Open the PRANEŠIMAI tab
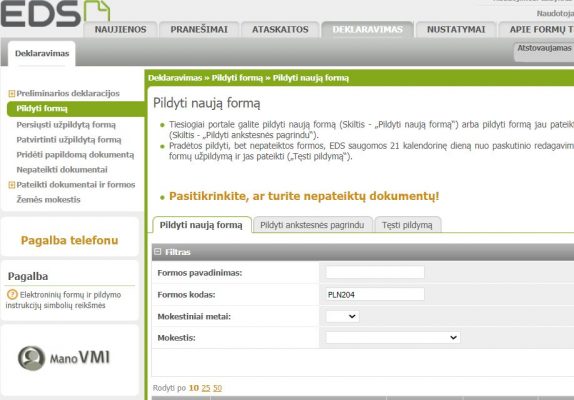 [x=199, y=29]
